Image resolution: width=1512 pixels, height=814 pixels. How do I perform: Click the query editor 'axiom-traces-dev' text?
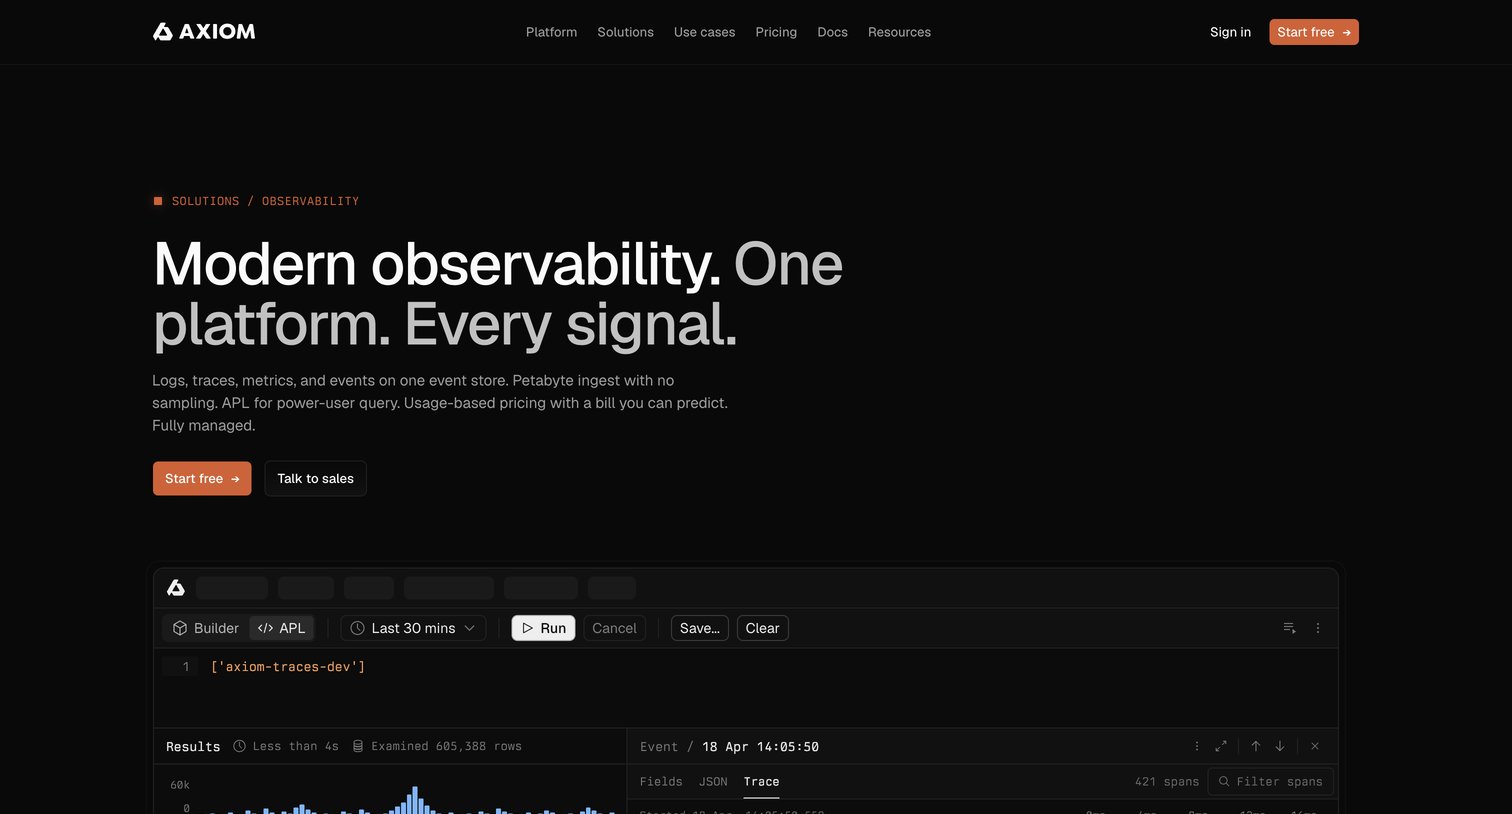point(288,666)
